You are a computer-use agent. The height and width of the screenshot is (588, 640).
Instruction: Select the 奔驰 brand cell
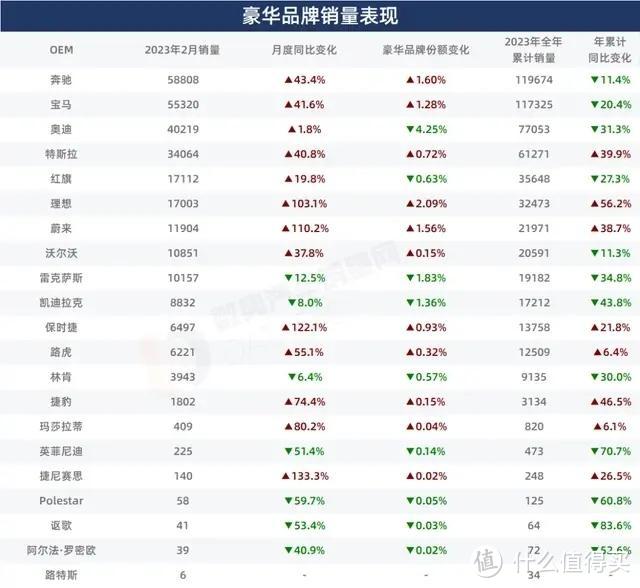click(61, 80)
